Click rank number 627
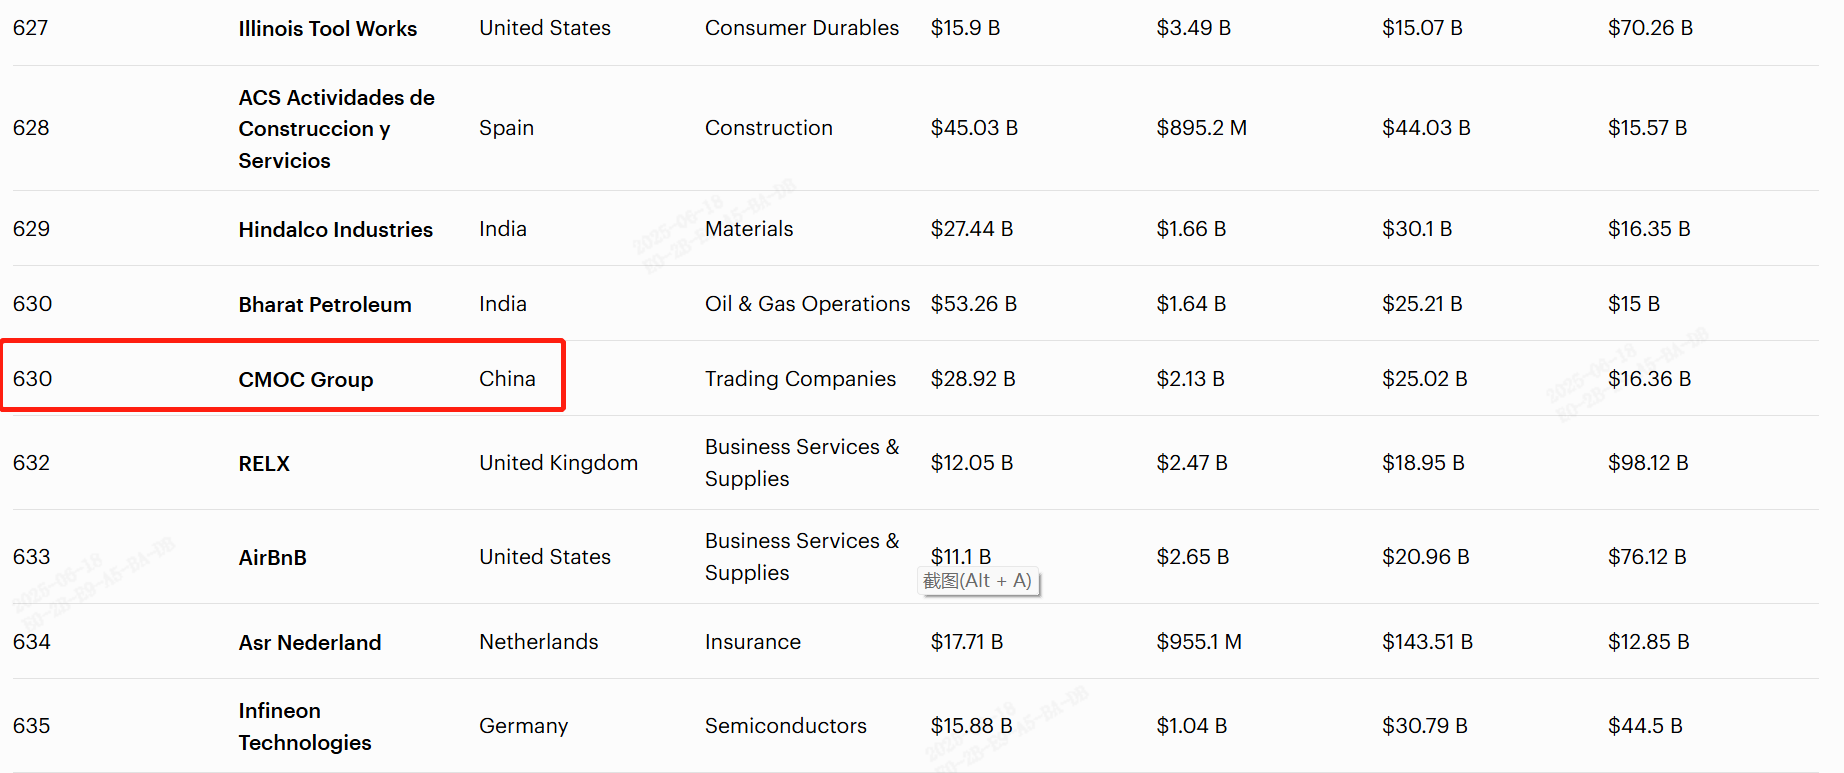Viewport: 1844px width, 773px height. (x=31, y=28)
